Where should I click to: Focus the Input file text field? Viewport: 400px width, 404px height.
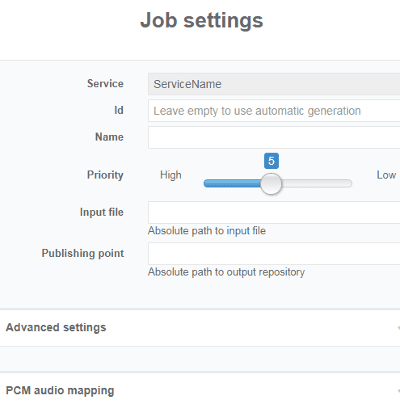pyautogui.click(x=274, y=212)
